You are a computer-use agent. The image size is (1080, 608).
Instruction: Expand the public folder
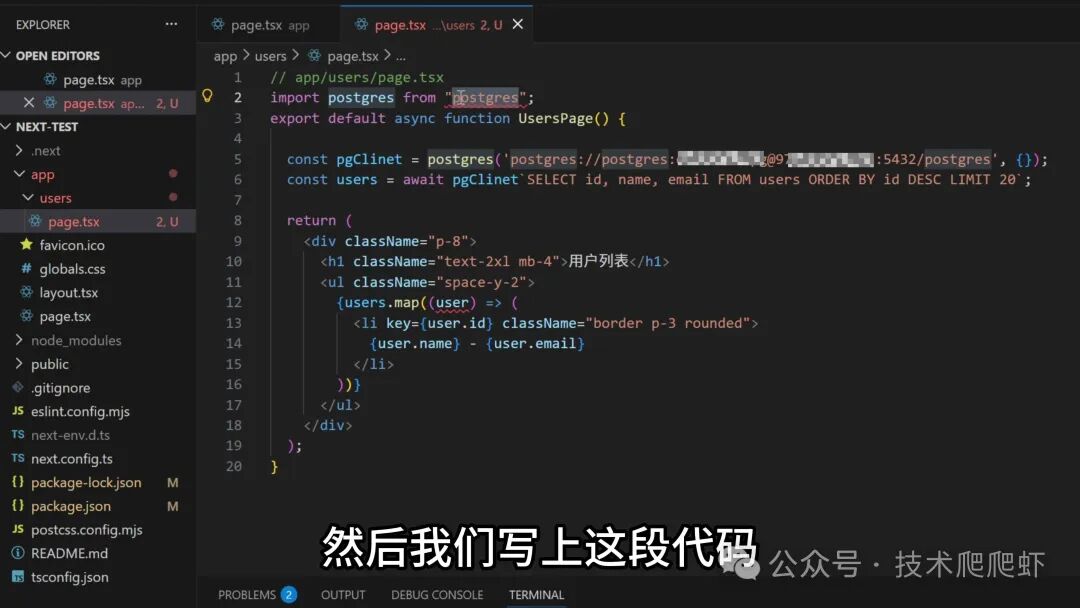click(x=47, y=364)
